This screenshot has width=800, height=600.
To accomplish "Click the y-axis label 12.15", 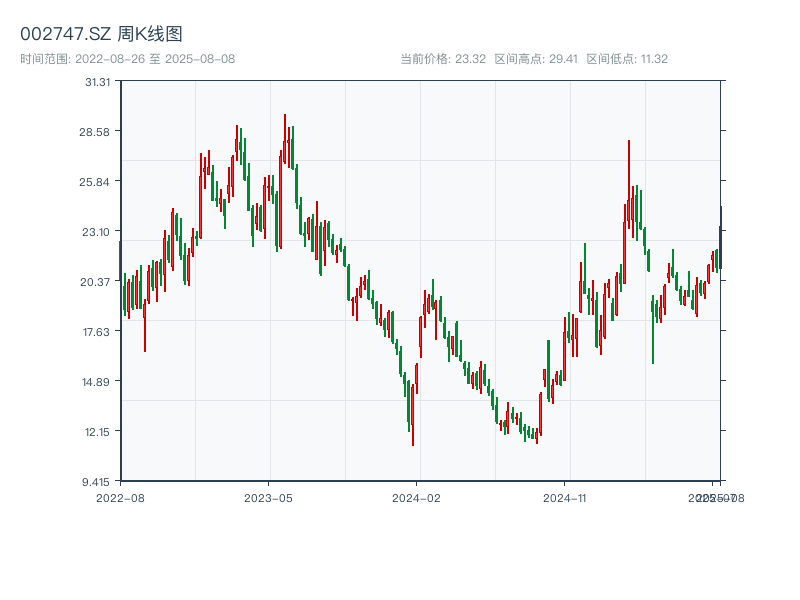I will (97, 432).
